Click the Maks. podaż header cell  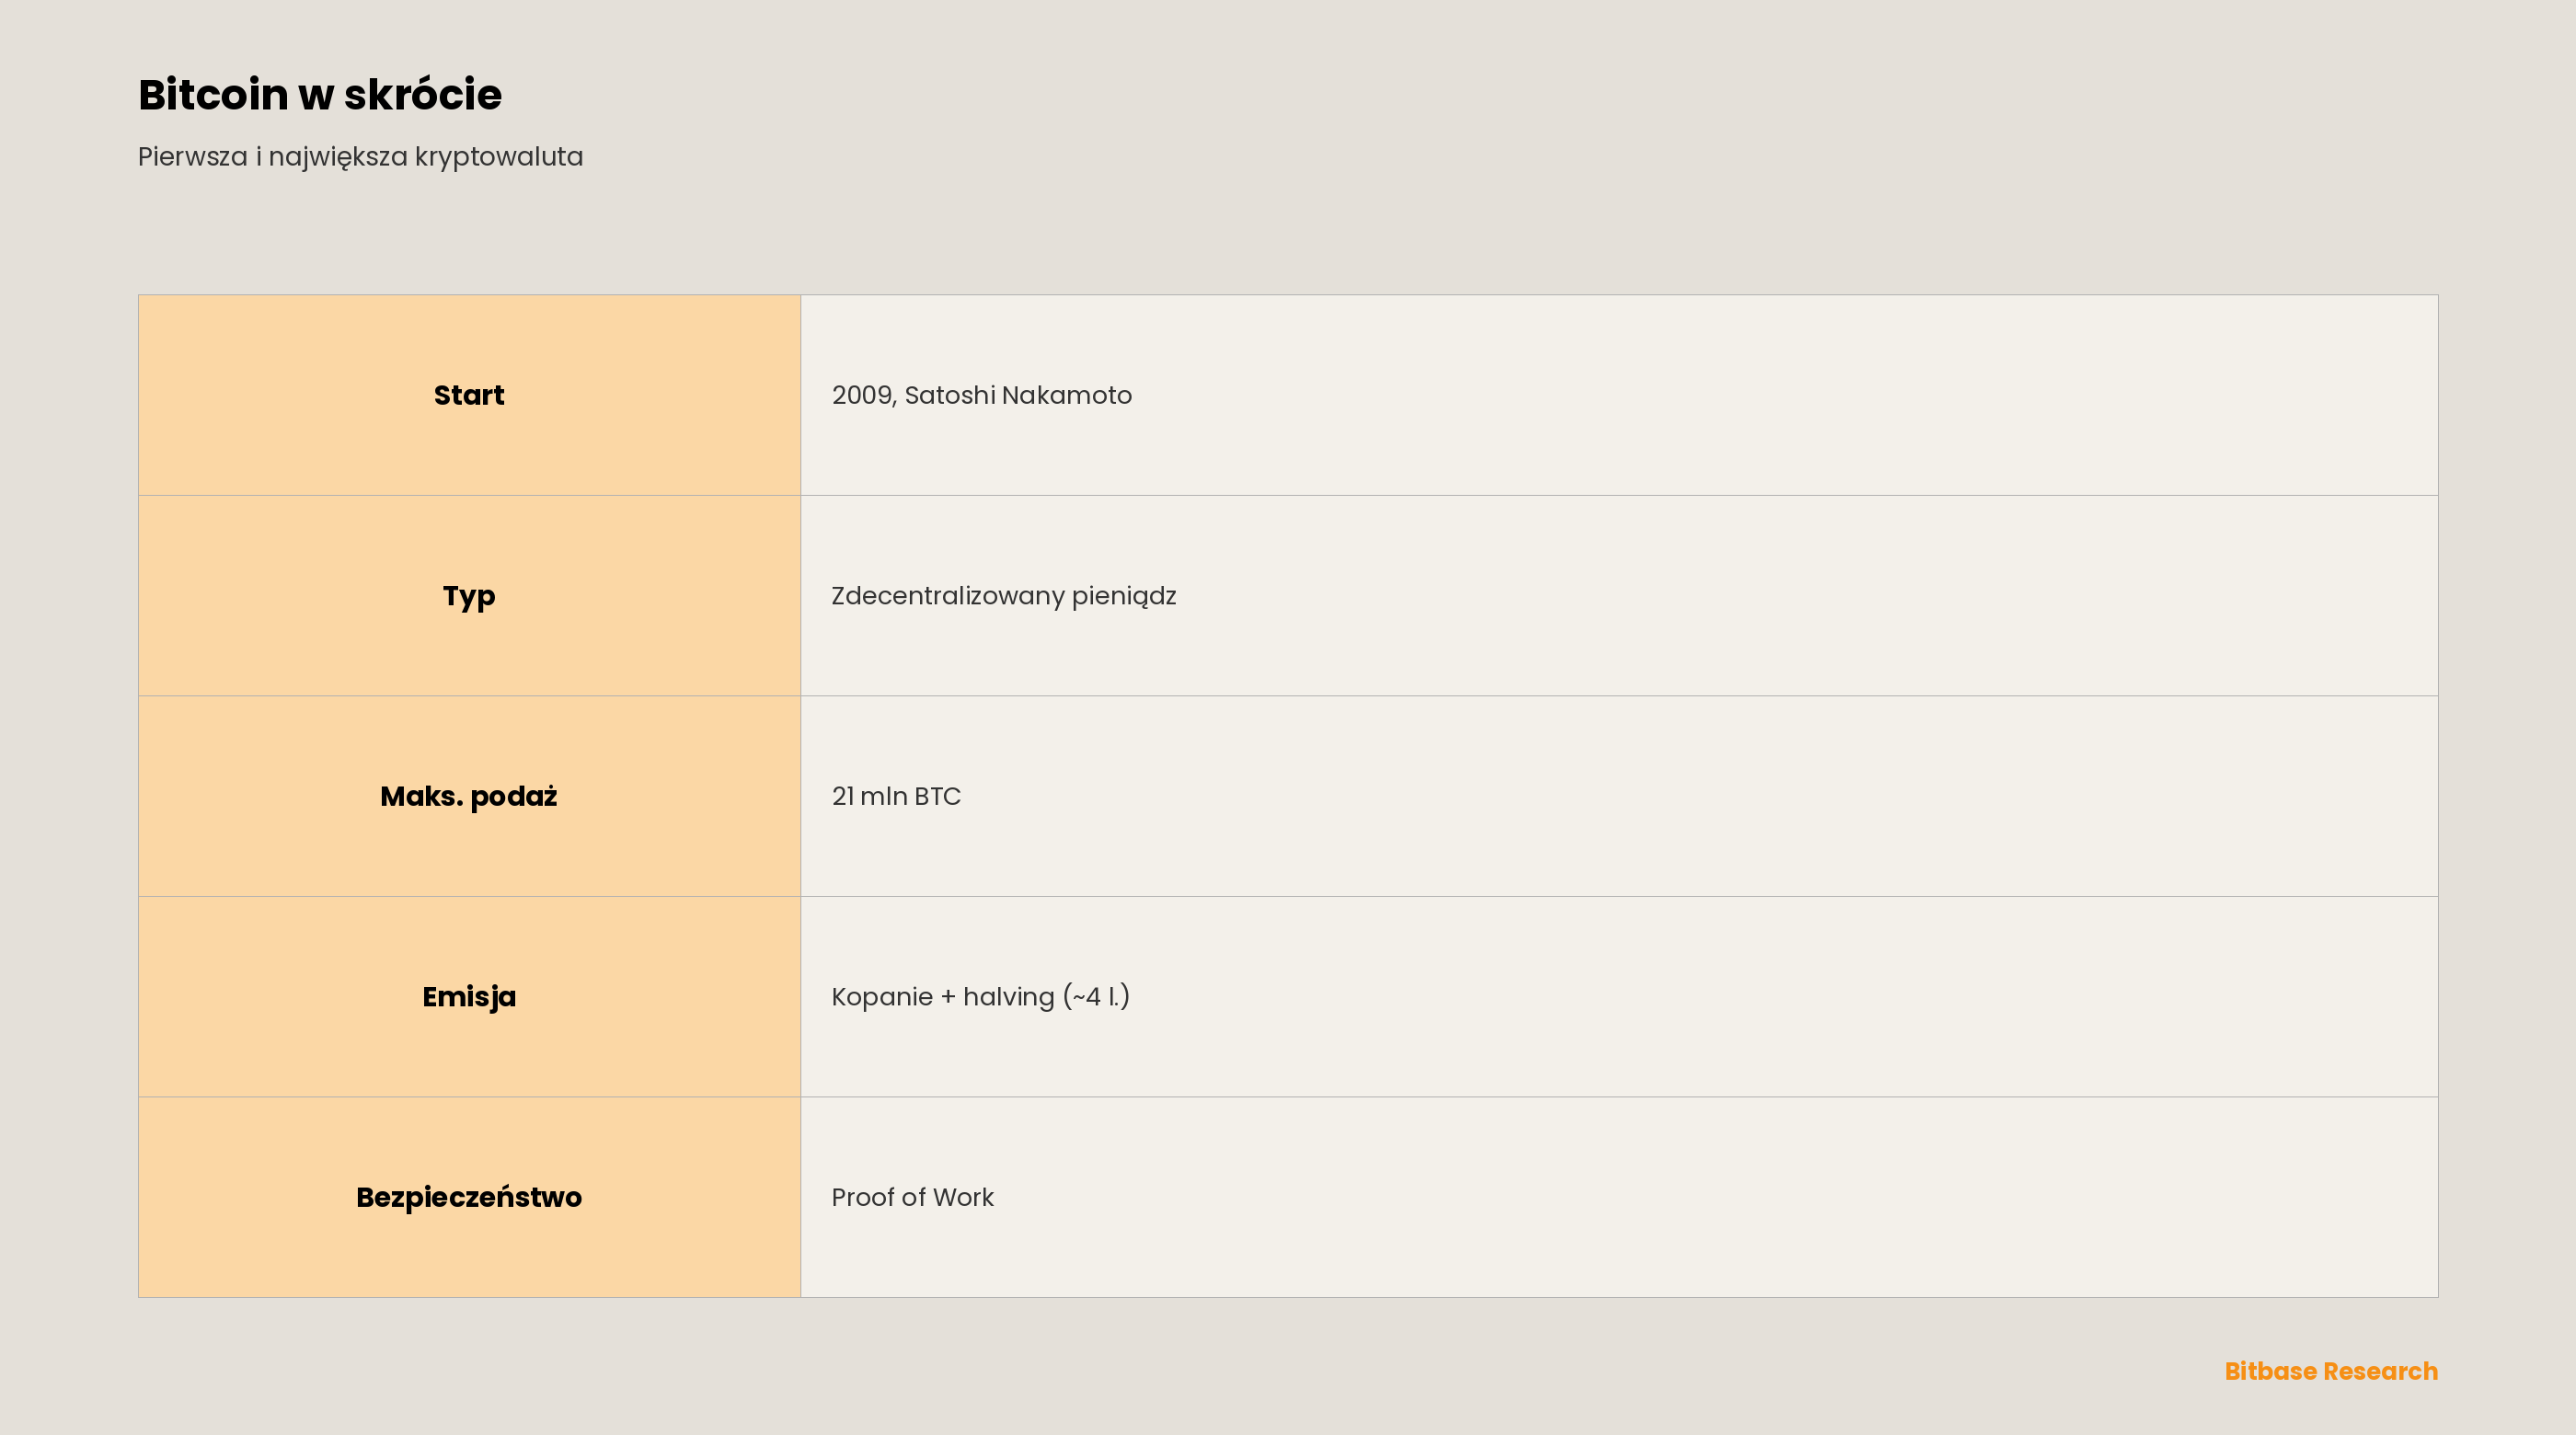pyautogui.click(x=469, y=796)
